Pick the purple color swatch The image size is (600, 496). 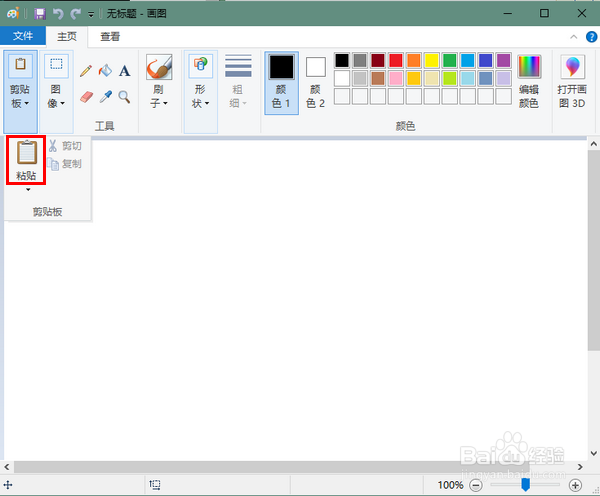tap(504, 60)
